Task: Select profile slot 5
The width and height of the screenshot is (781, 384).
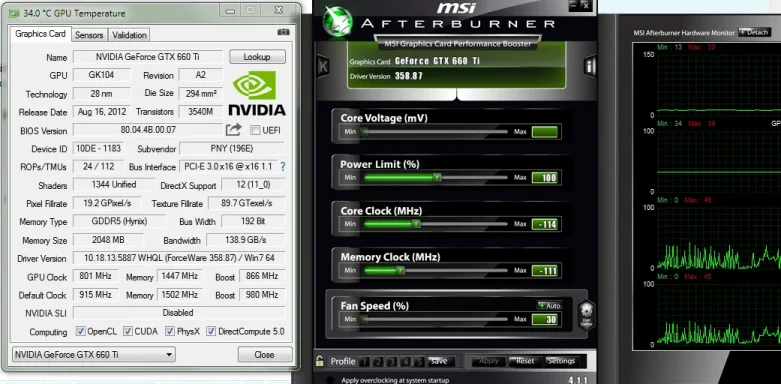Action: pos(419,362)
